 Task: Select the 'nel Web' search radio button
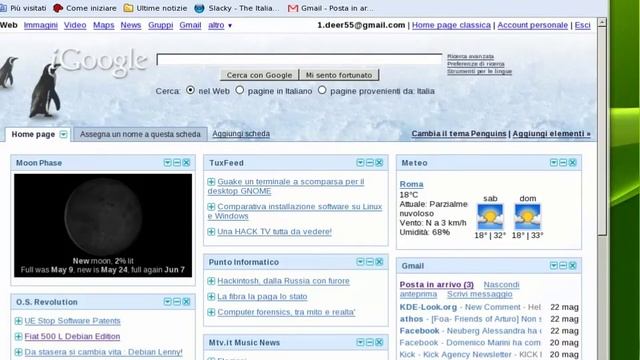[190, 90]
